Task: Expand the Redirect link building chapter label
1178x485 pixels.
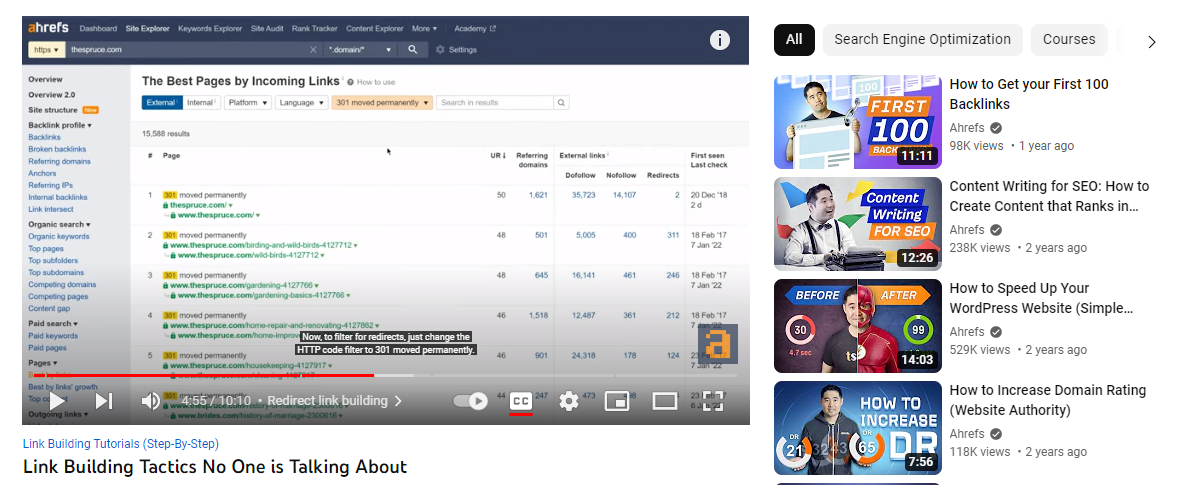Action: [x=334, y=401]
